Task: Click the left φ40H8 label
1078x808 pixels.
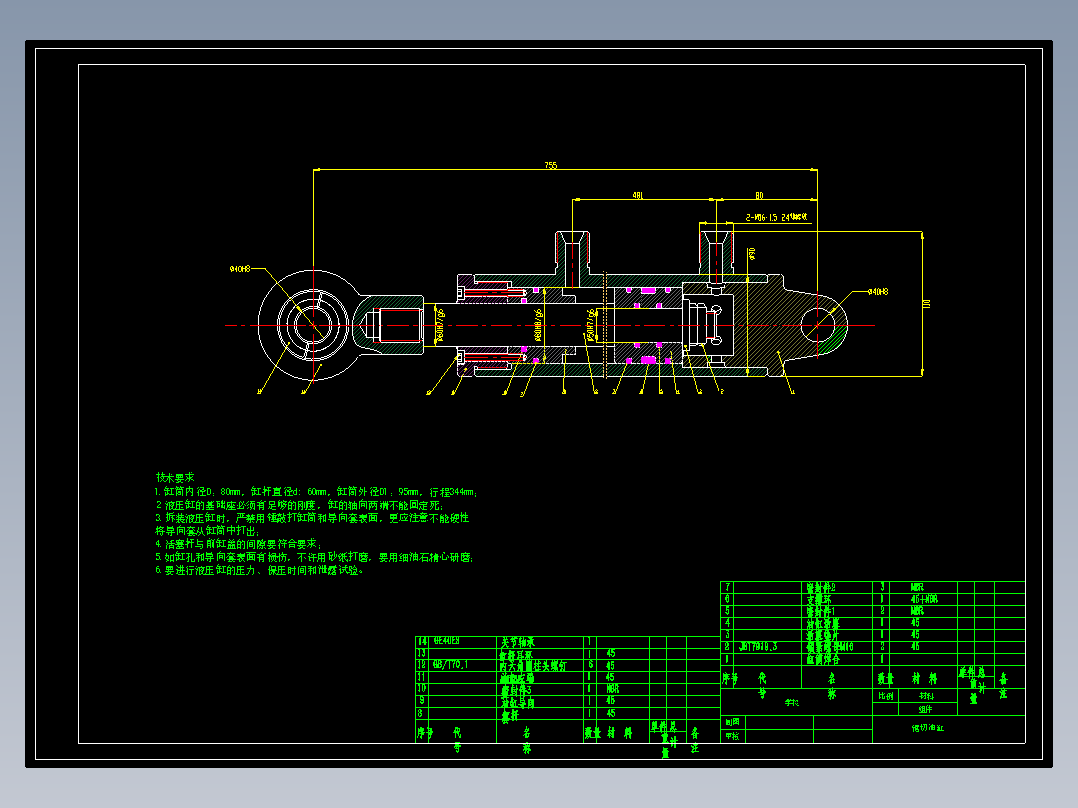Action: pyautogui.click(x=240, y=269)
